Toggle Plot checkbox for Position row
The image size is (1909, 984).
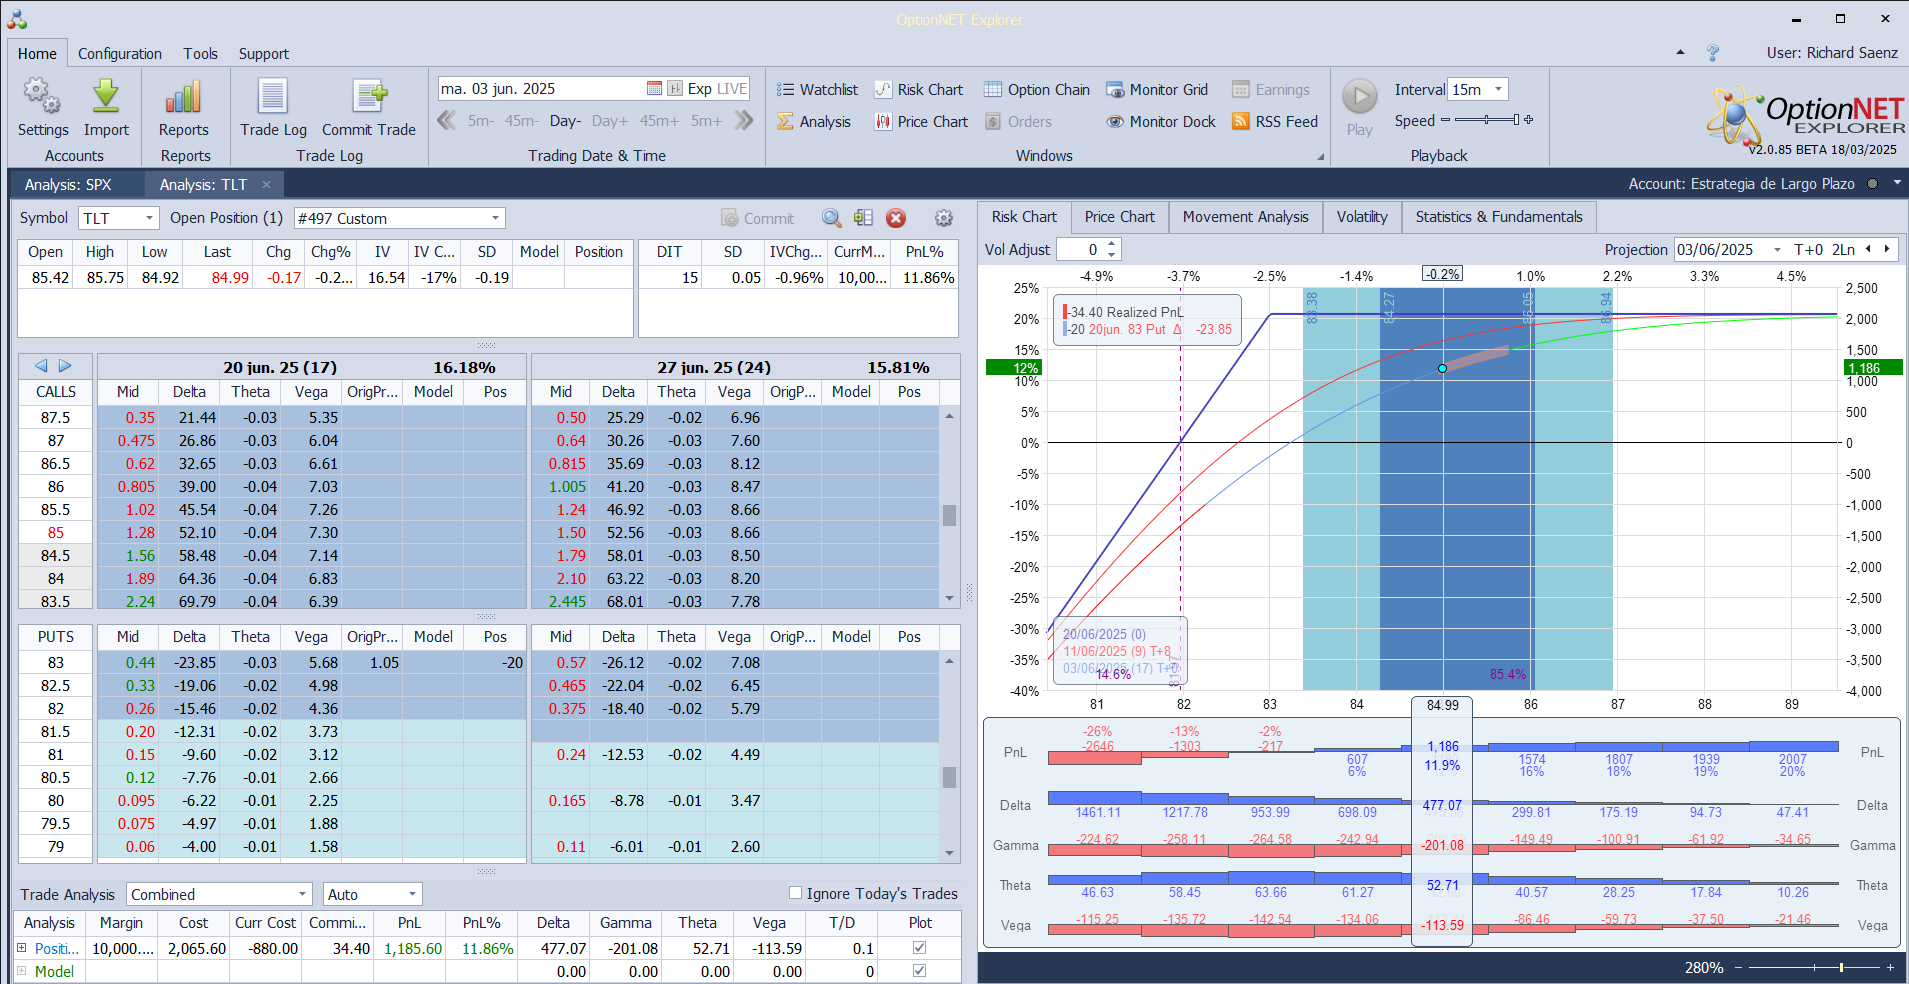coord(920,948)
